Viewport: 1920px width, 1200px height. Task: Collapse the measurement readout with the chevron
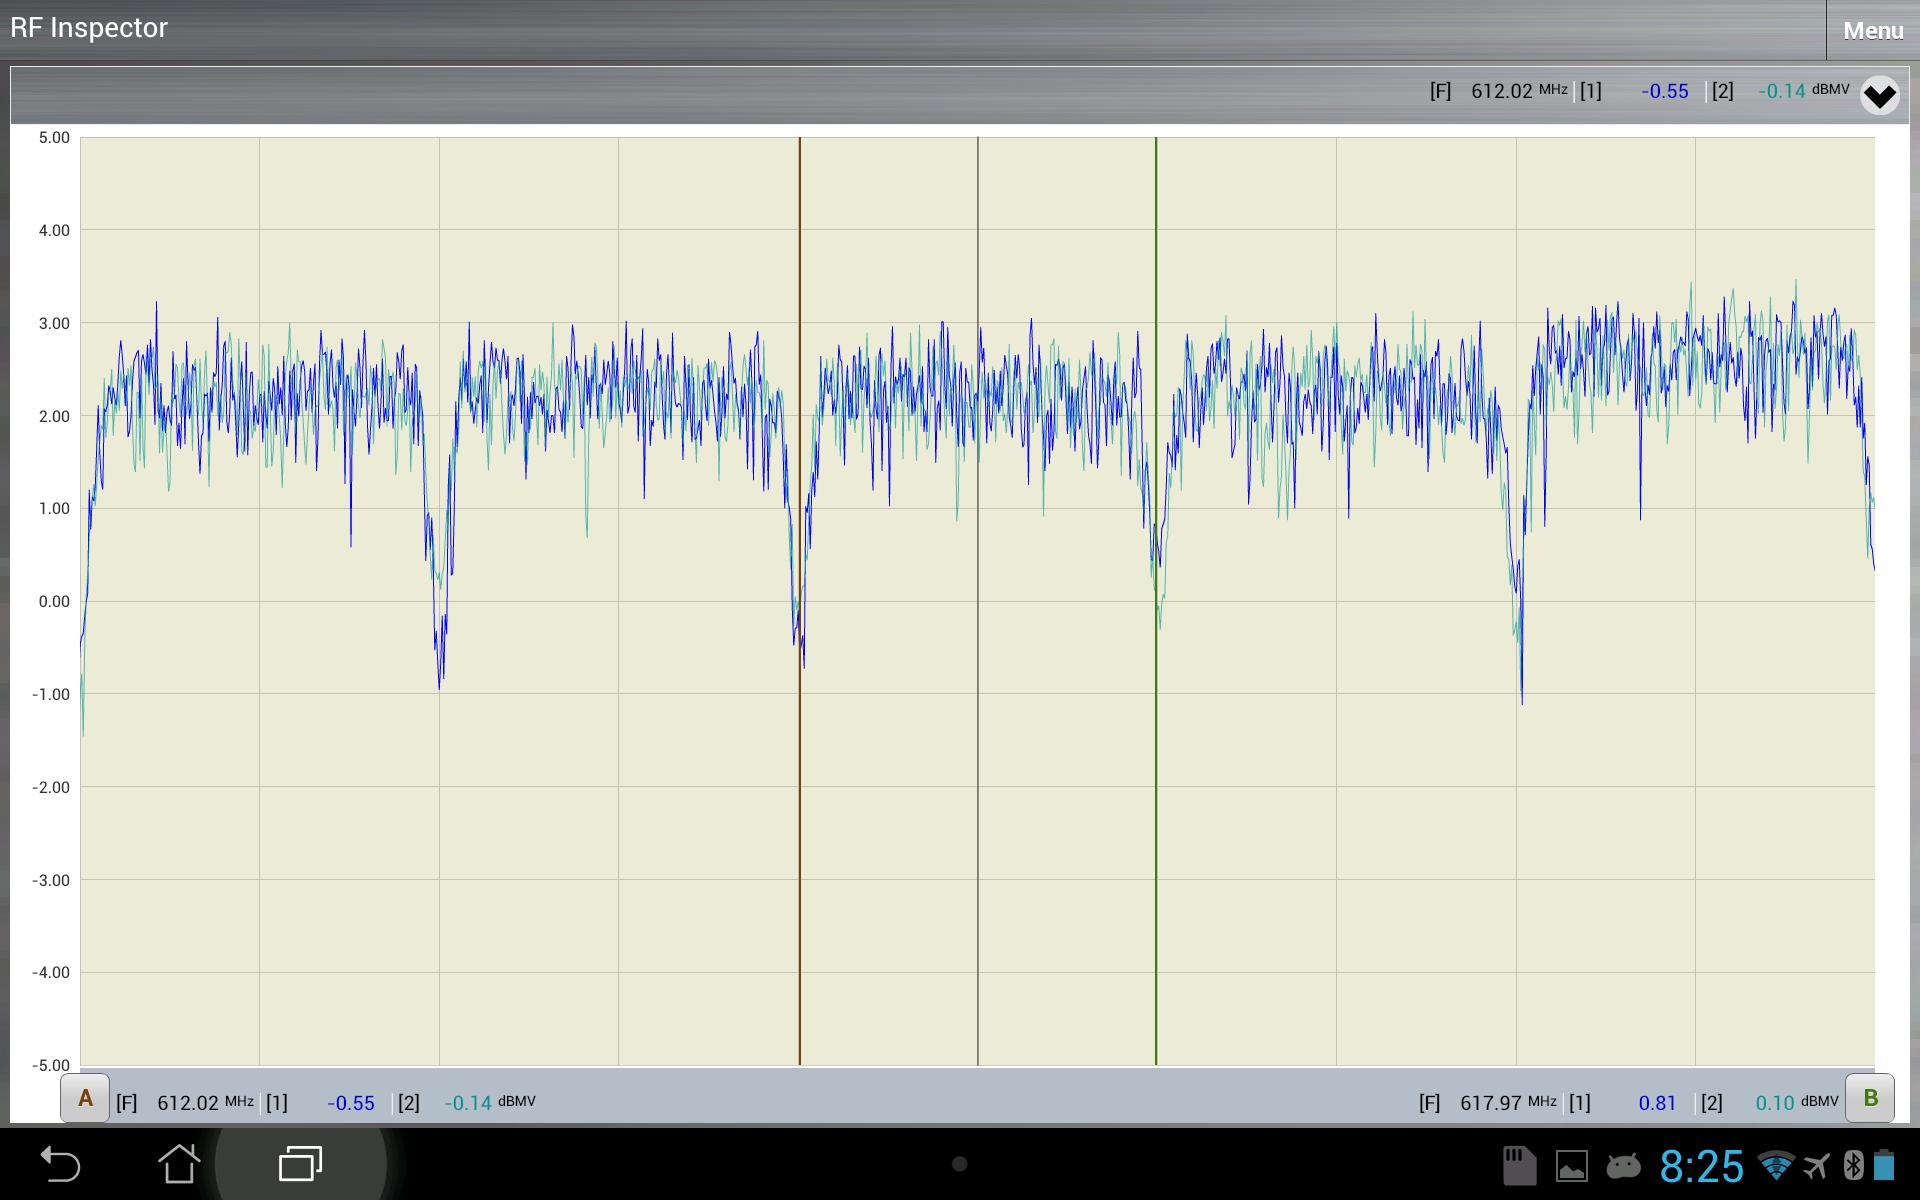pyautogui.click(x=1881, y=95)
